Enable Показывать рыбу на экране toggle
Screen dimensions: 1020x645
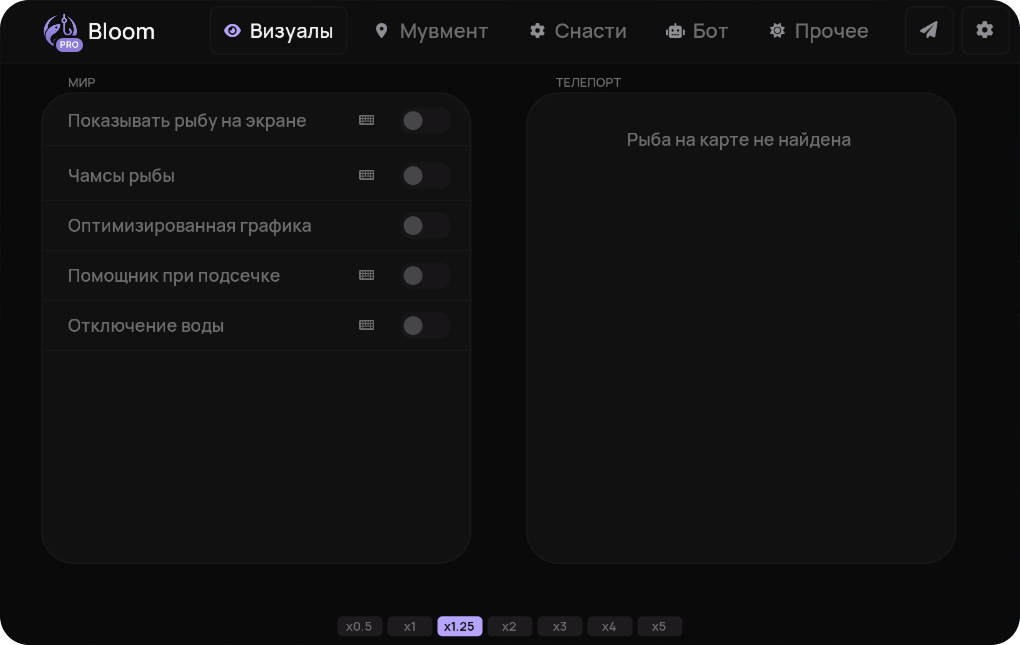coord(425,120)
